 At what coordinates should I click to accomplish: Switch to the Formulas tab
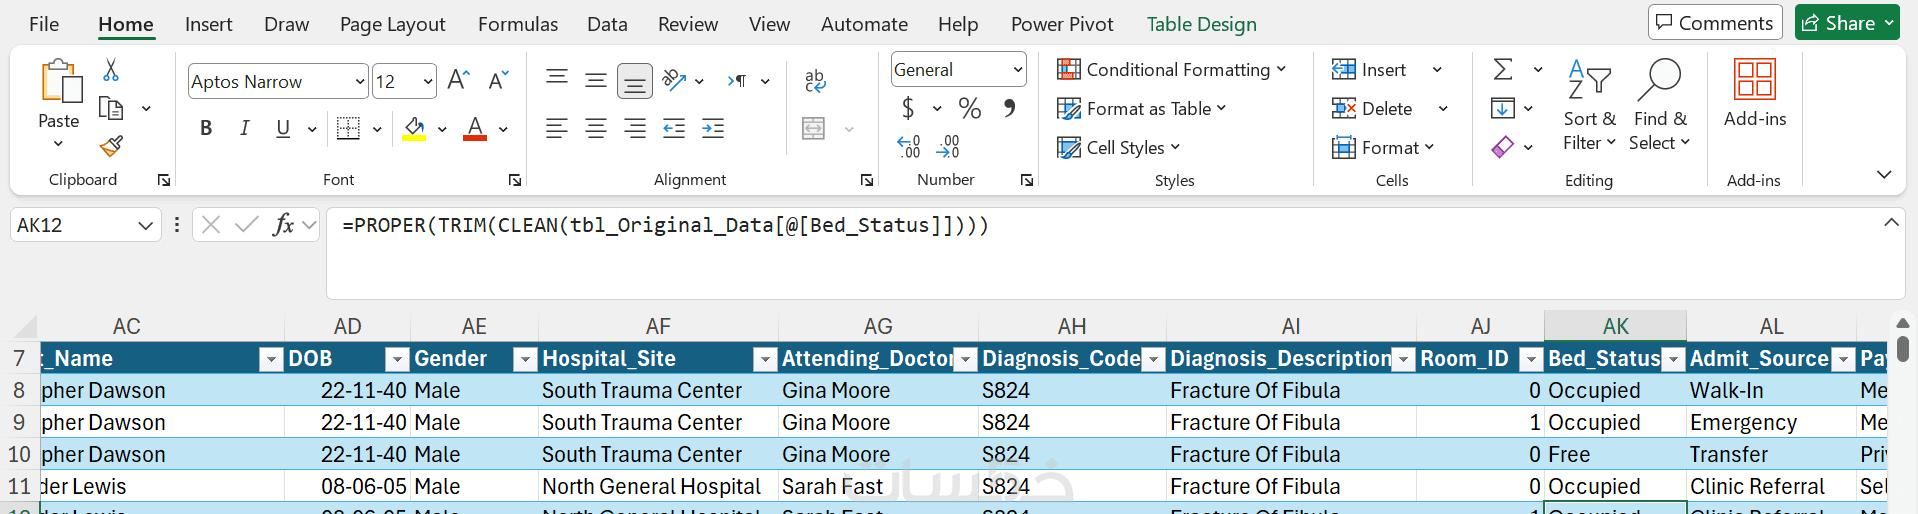[517, 24]
